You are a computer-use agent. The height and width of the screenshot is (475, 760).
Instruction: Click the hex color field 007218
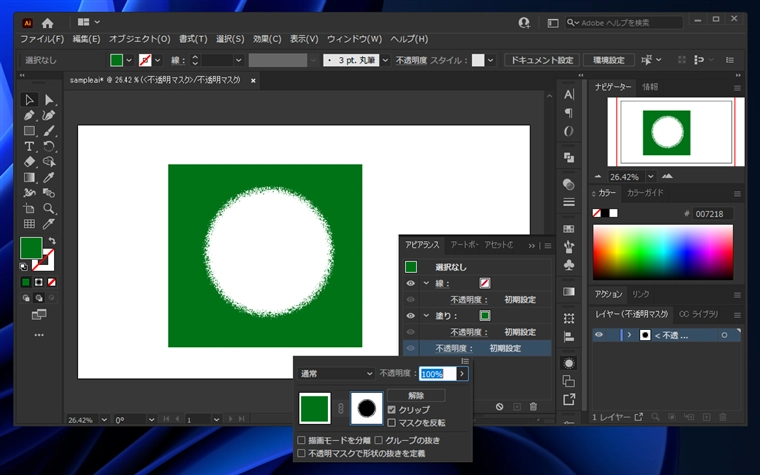click(x=712, y=214)
